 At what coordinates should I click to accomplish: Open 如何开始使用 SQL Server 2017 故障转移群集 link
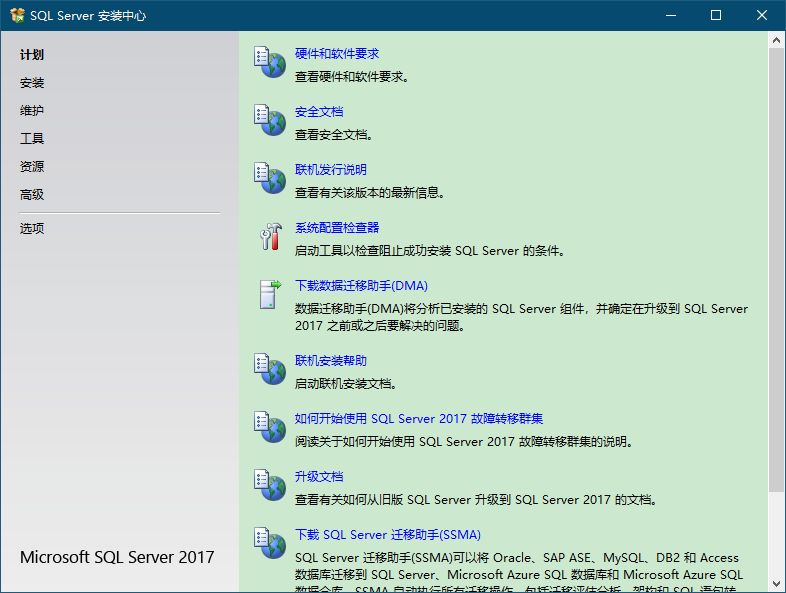pyautogui.click(x=419, y=419)
